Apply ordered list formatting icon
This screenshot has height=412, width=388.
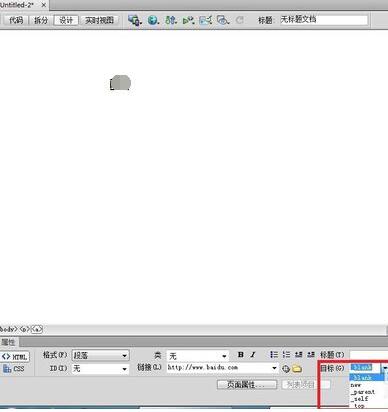286,355
